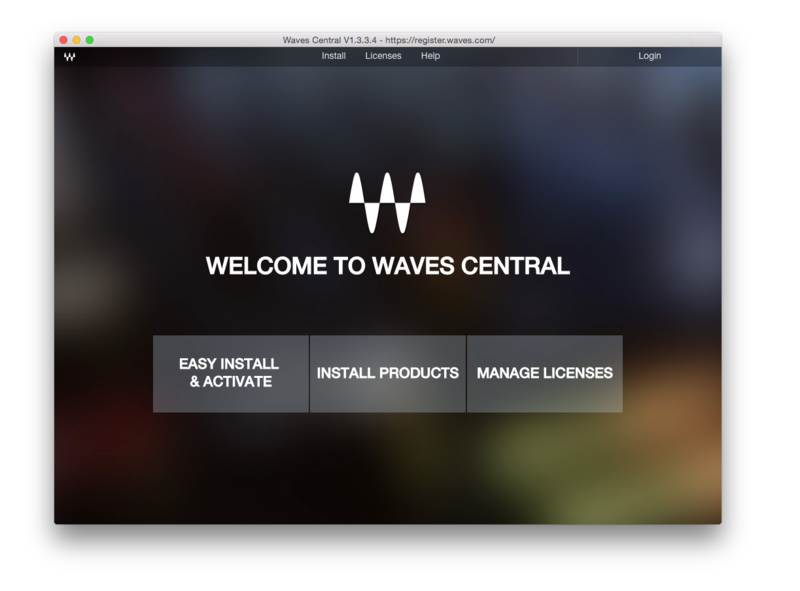Select the Install Products button
Viewport: 800px width, 591px height.
(x=388, y=374)
